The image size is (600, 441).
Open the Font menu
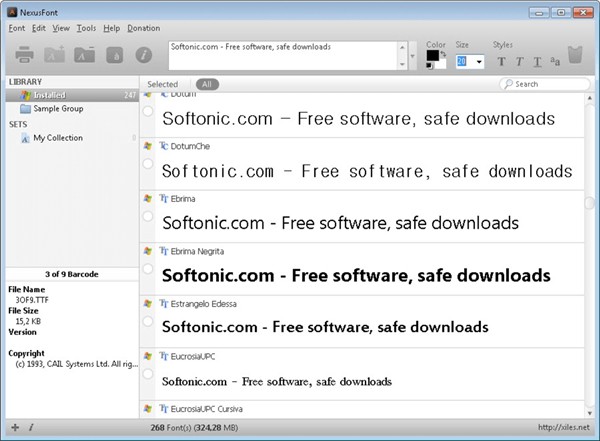pyautogui.click(x=17, y=28)
